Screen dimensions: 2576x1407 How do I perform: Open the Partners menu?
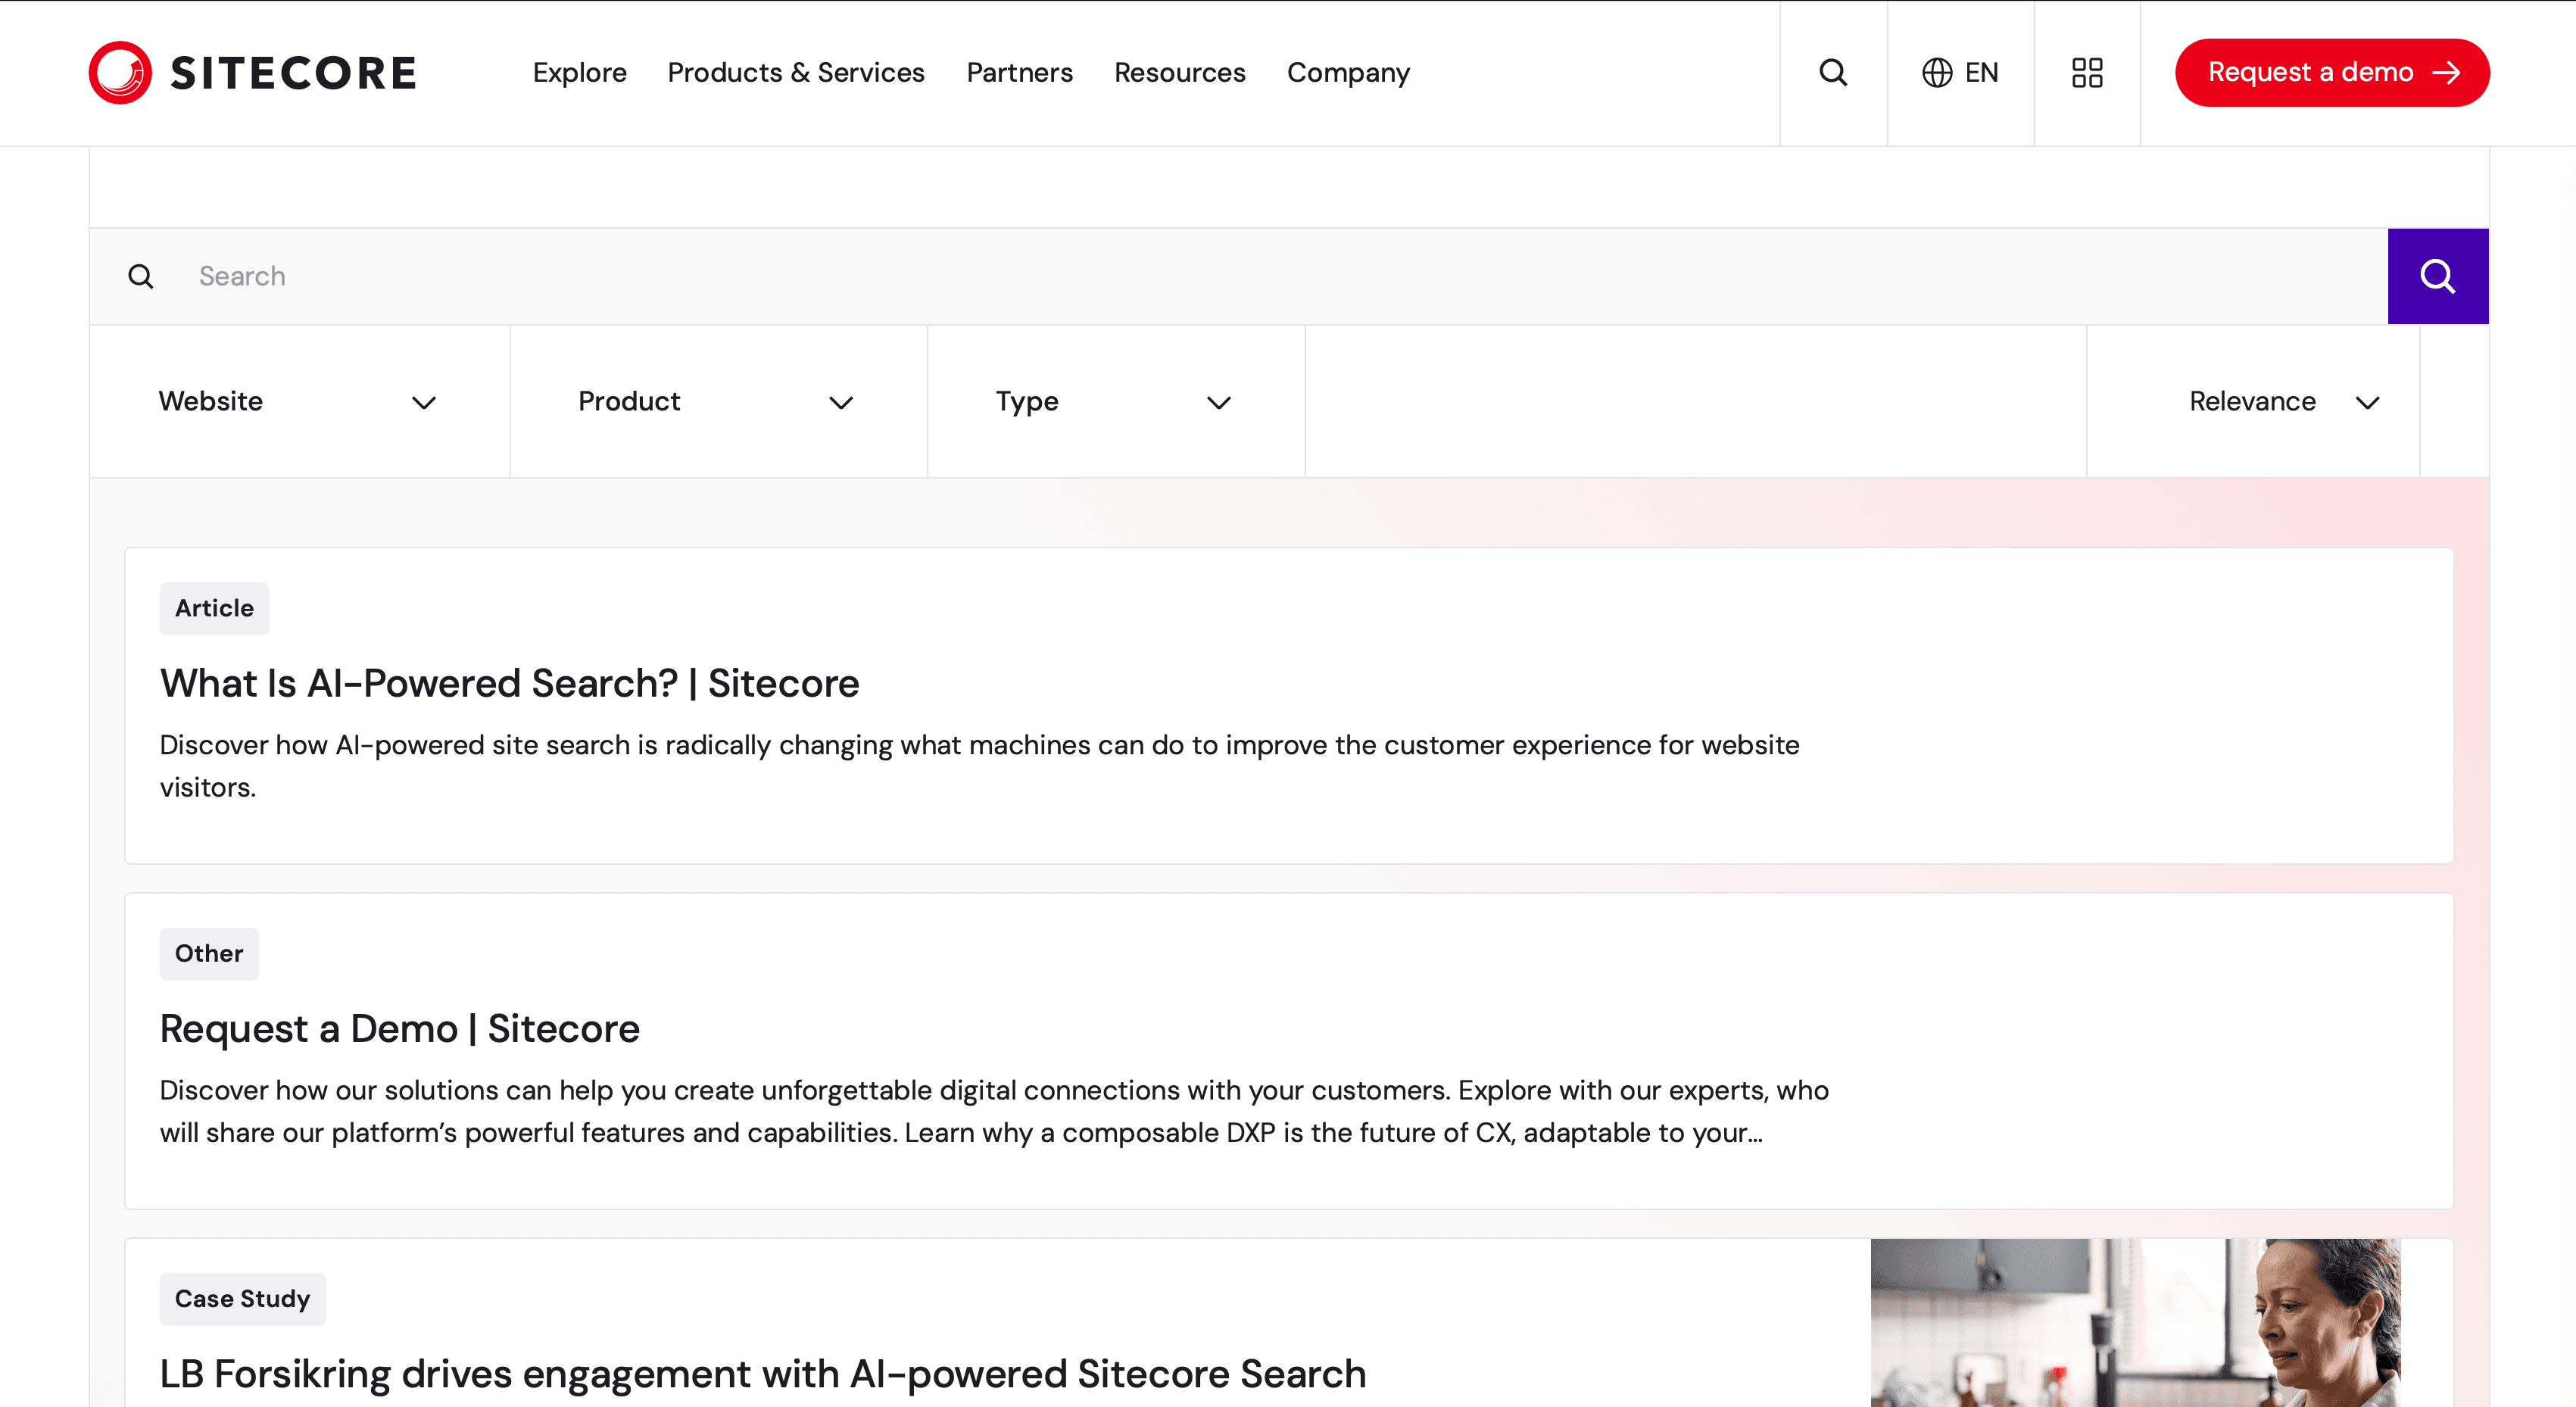[1019, 73]
